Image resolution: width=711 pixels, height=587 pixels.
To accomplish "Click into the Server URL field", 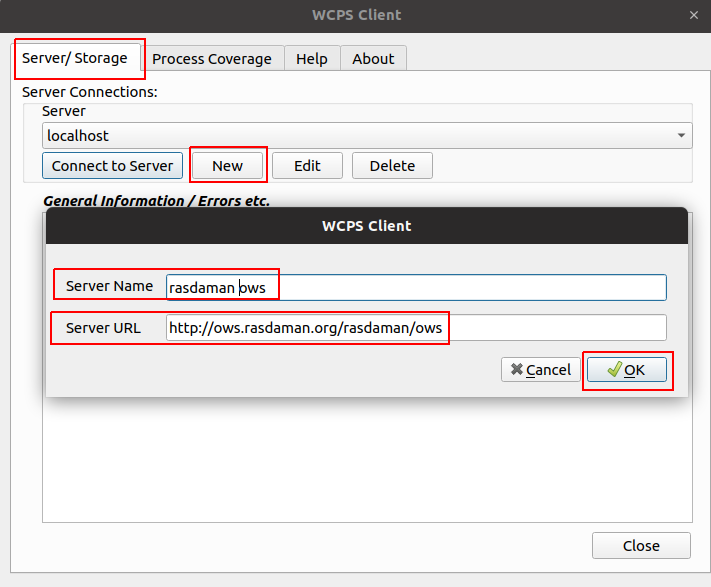I will coord(416,327).
